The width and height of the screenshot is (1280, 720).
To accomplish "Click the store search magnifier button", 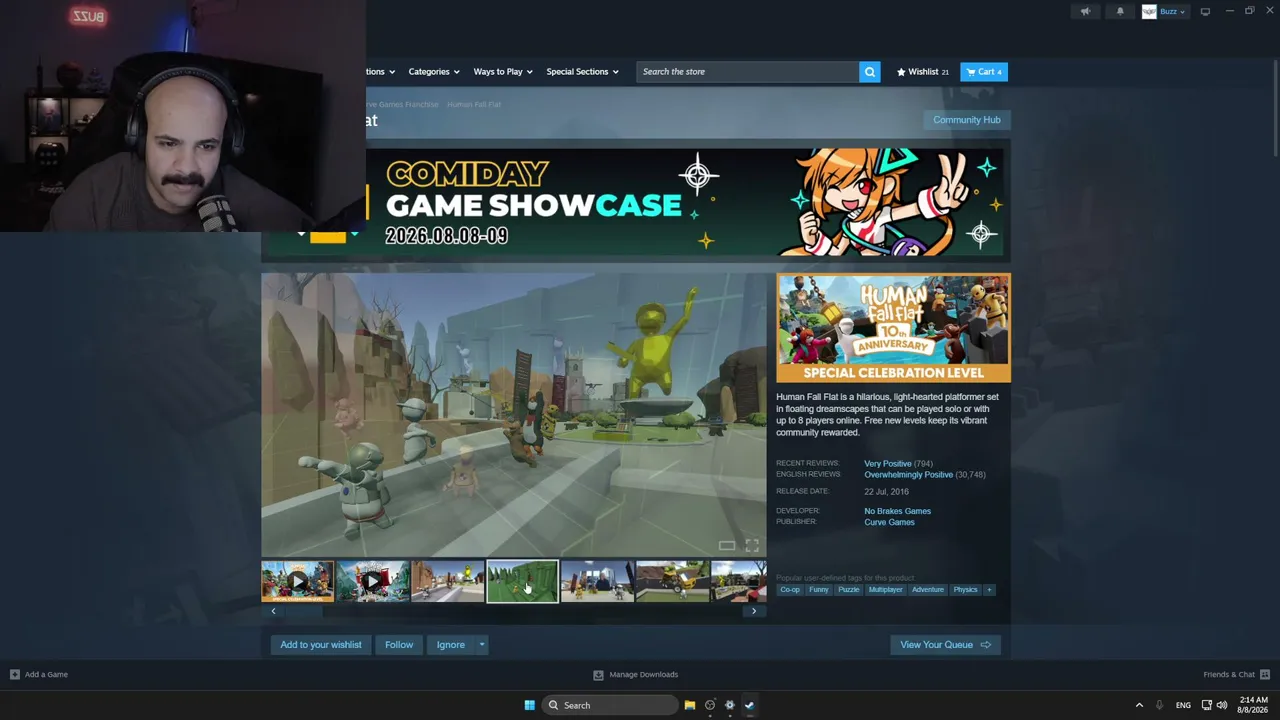I will [870, 72].
